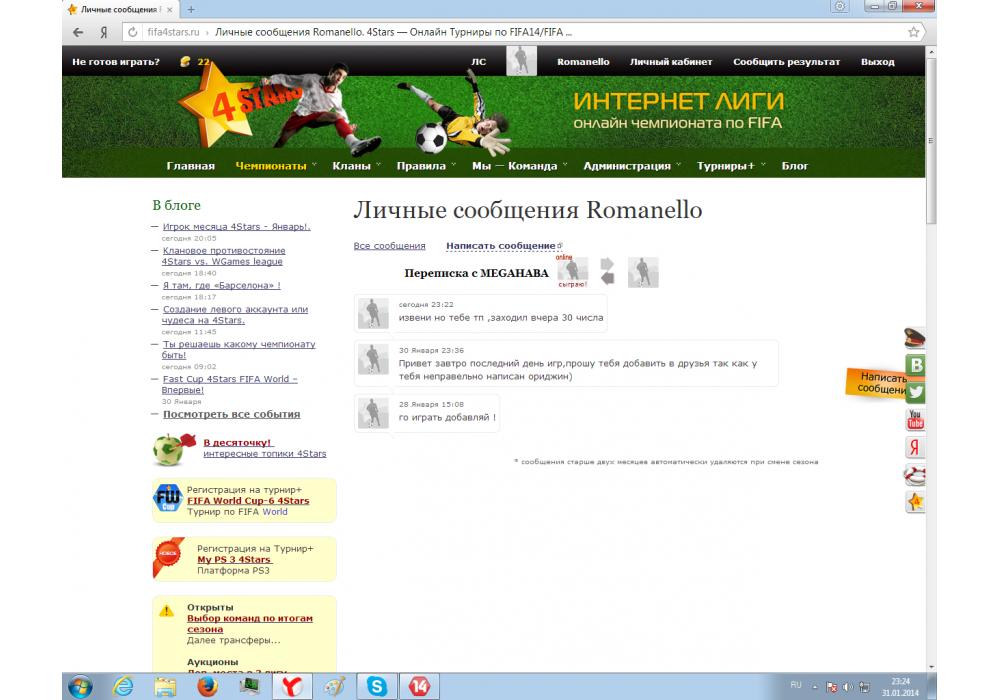This screenshot has height=700, width=1000.
Task: Click the VKontakte side icon
Action: pos(915,365)
